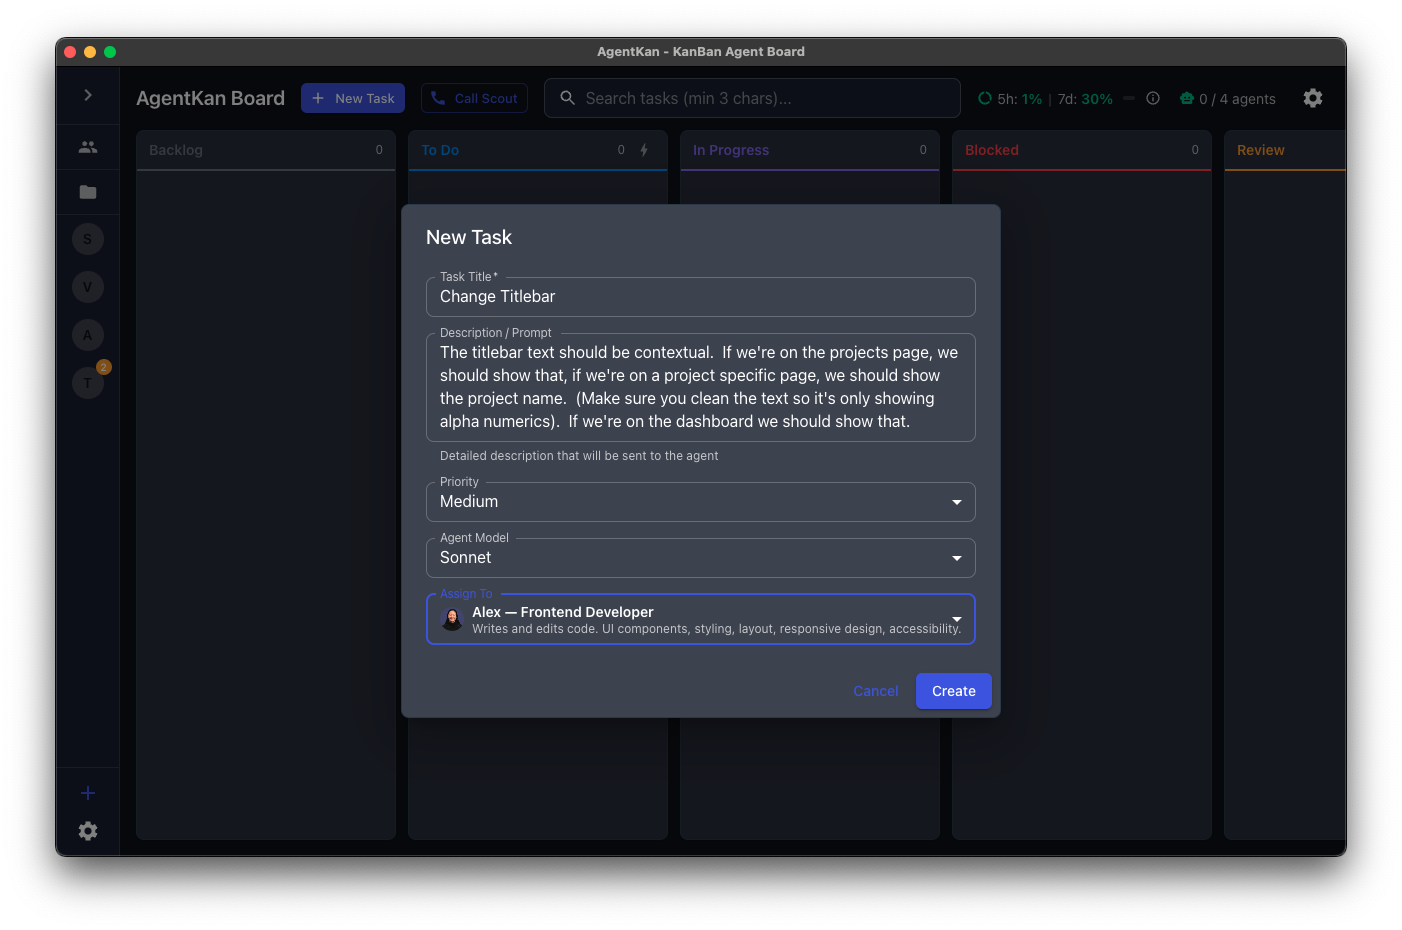Open the projects folder icon in the sidebar
This screenshot has height=930, width=1402.
point(87,192)
